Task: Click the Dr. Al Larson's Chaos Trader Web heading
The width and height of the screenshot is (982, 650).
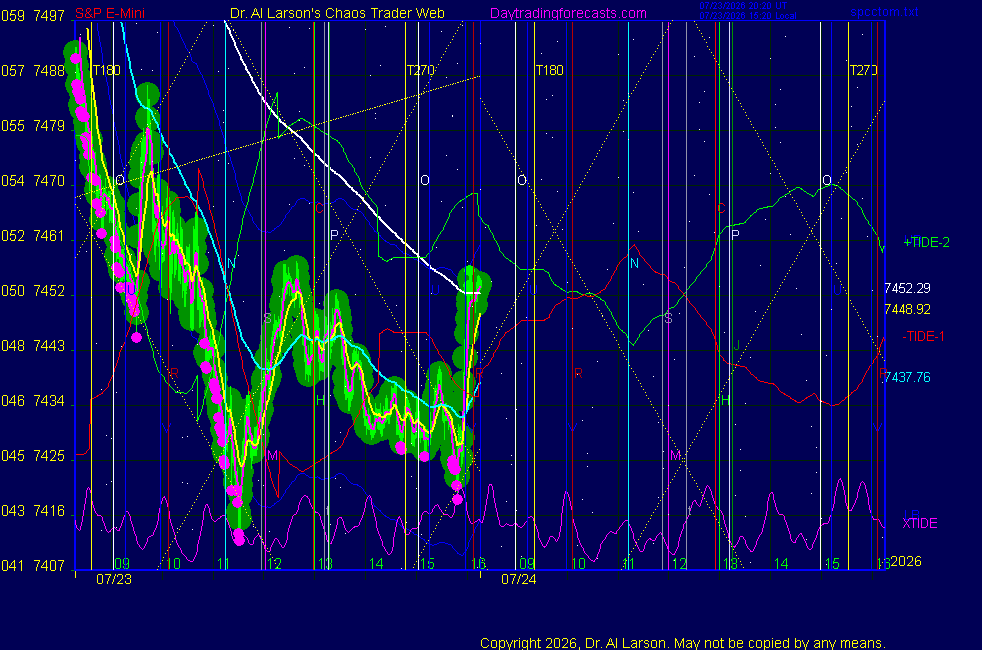Action: [337, 13]
